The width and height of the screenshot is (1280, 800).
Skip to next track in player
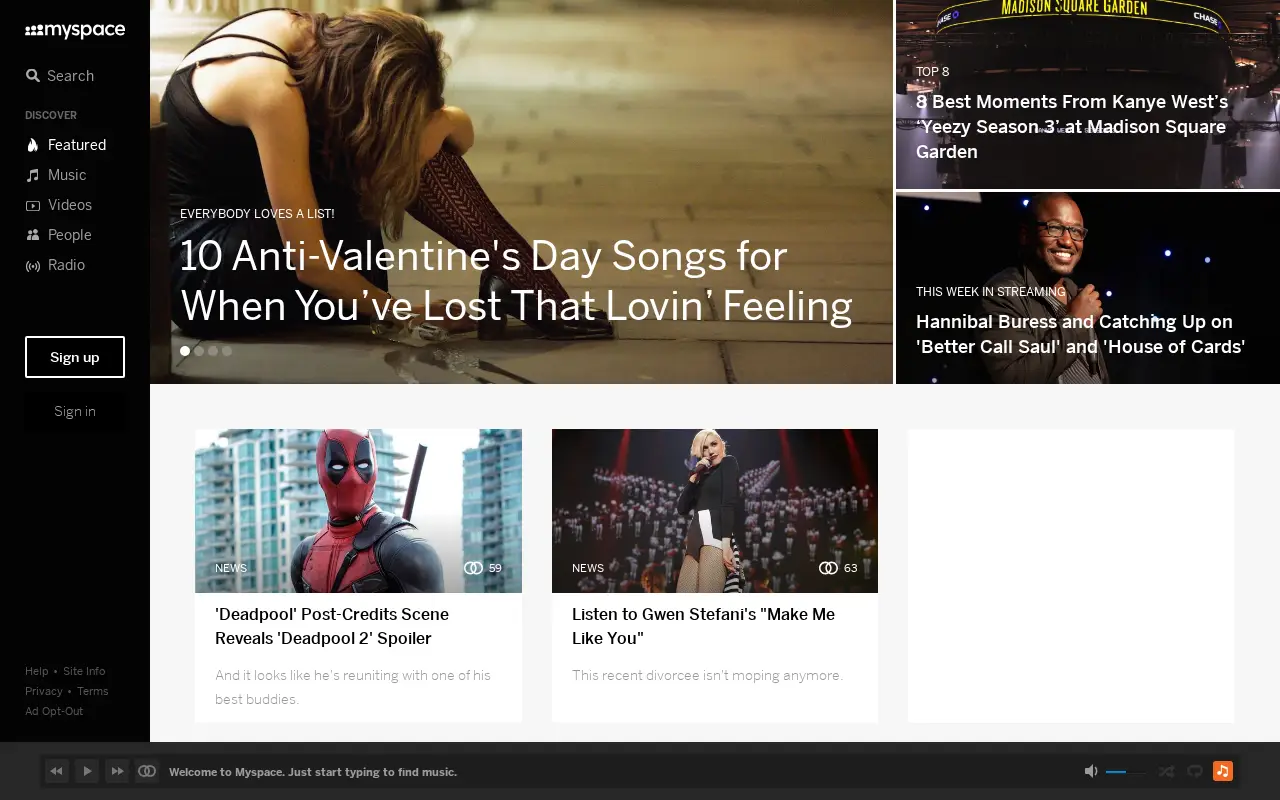tap(117, 771)
